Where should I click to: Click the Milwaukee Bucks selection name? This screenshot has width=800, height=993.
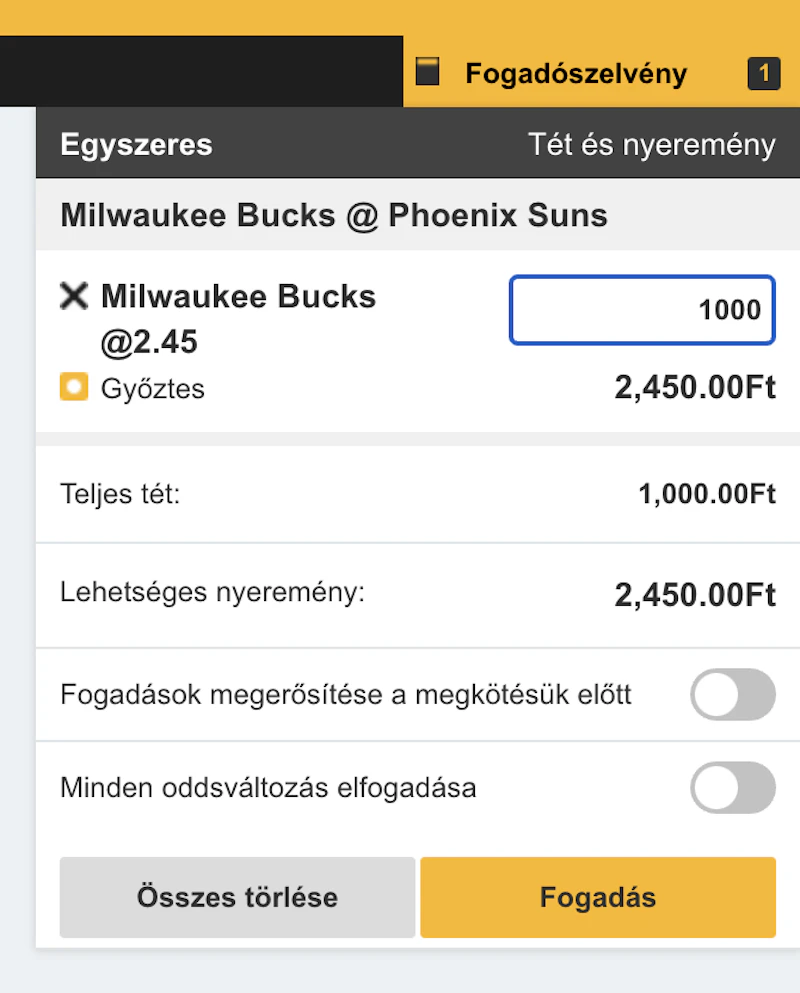(238, 296)
